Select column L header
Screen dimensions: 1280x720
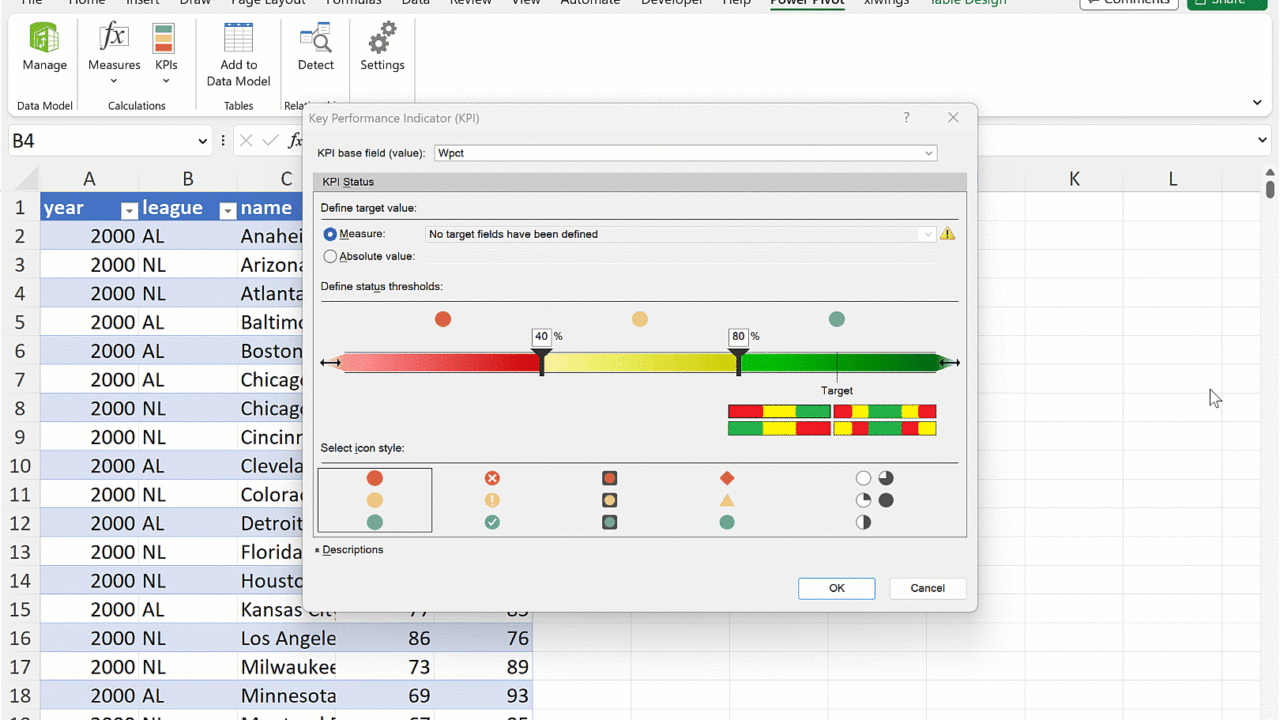[x=1172, y=179]
